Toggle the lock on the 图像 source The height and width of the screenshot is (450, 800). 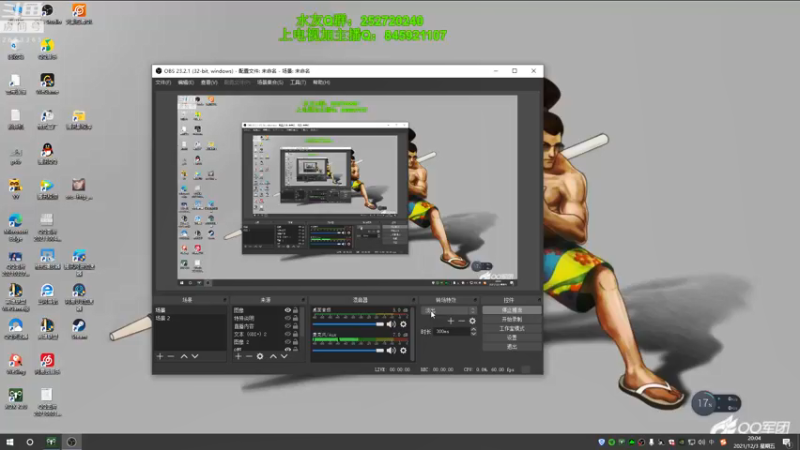coord(295,310)
